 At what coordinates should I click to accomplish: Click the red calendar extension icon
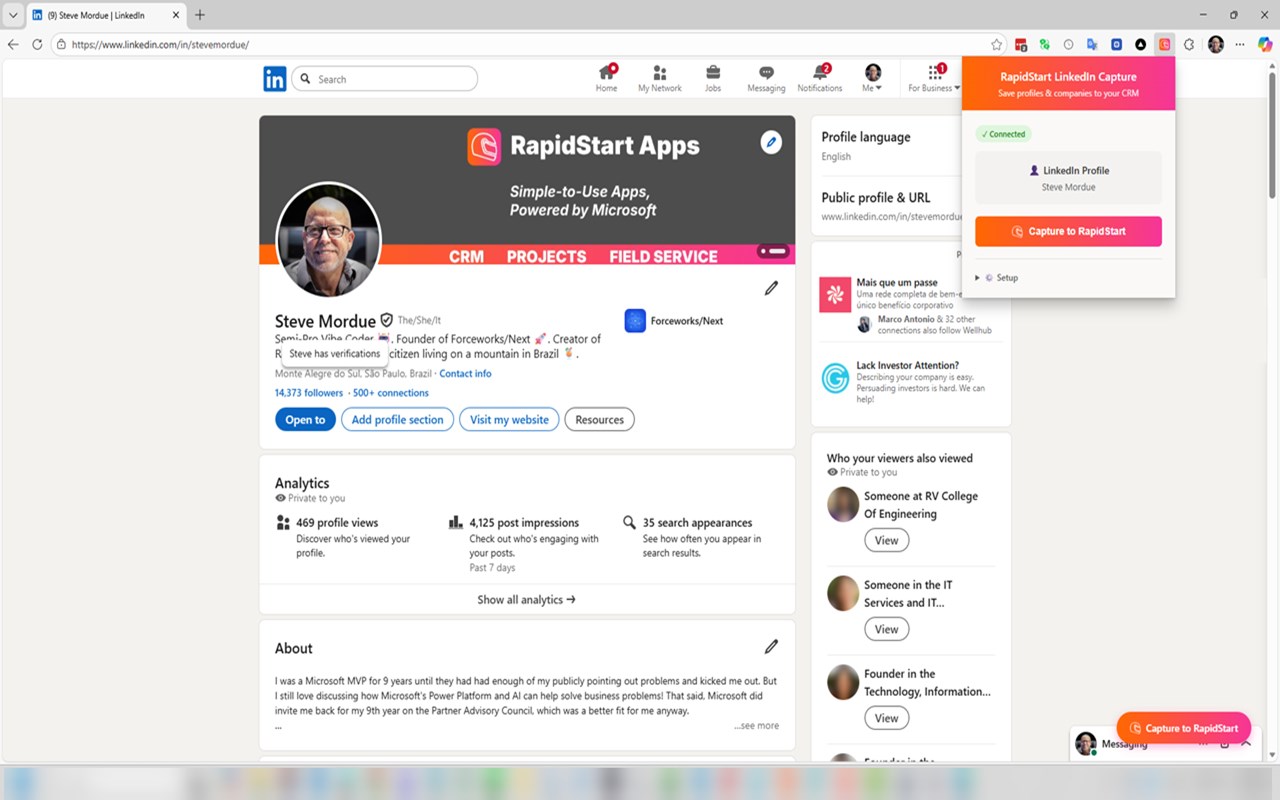(1021, 44)
